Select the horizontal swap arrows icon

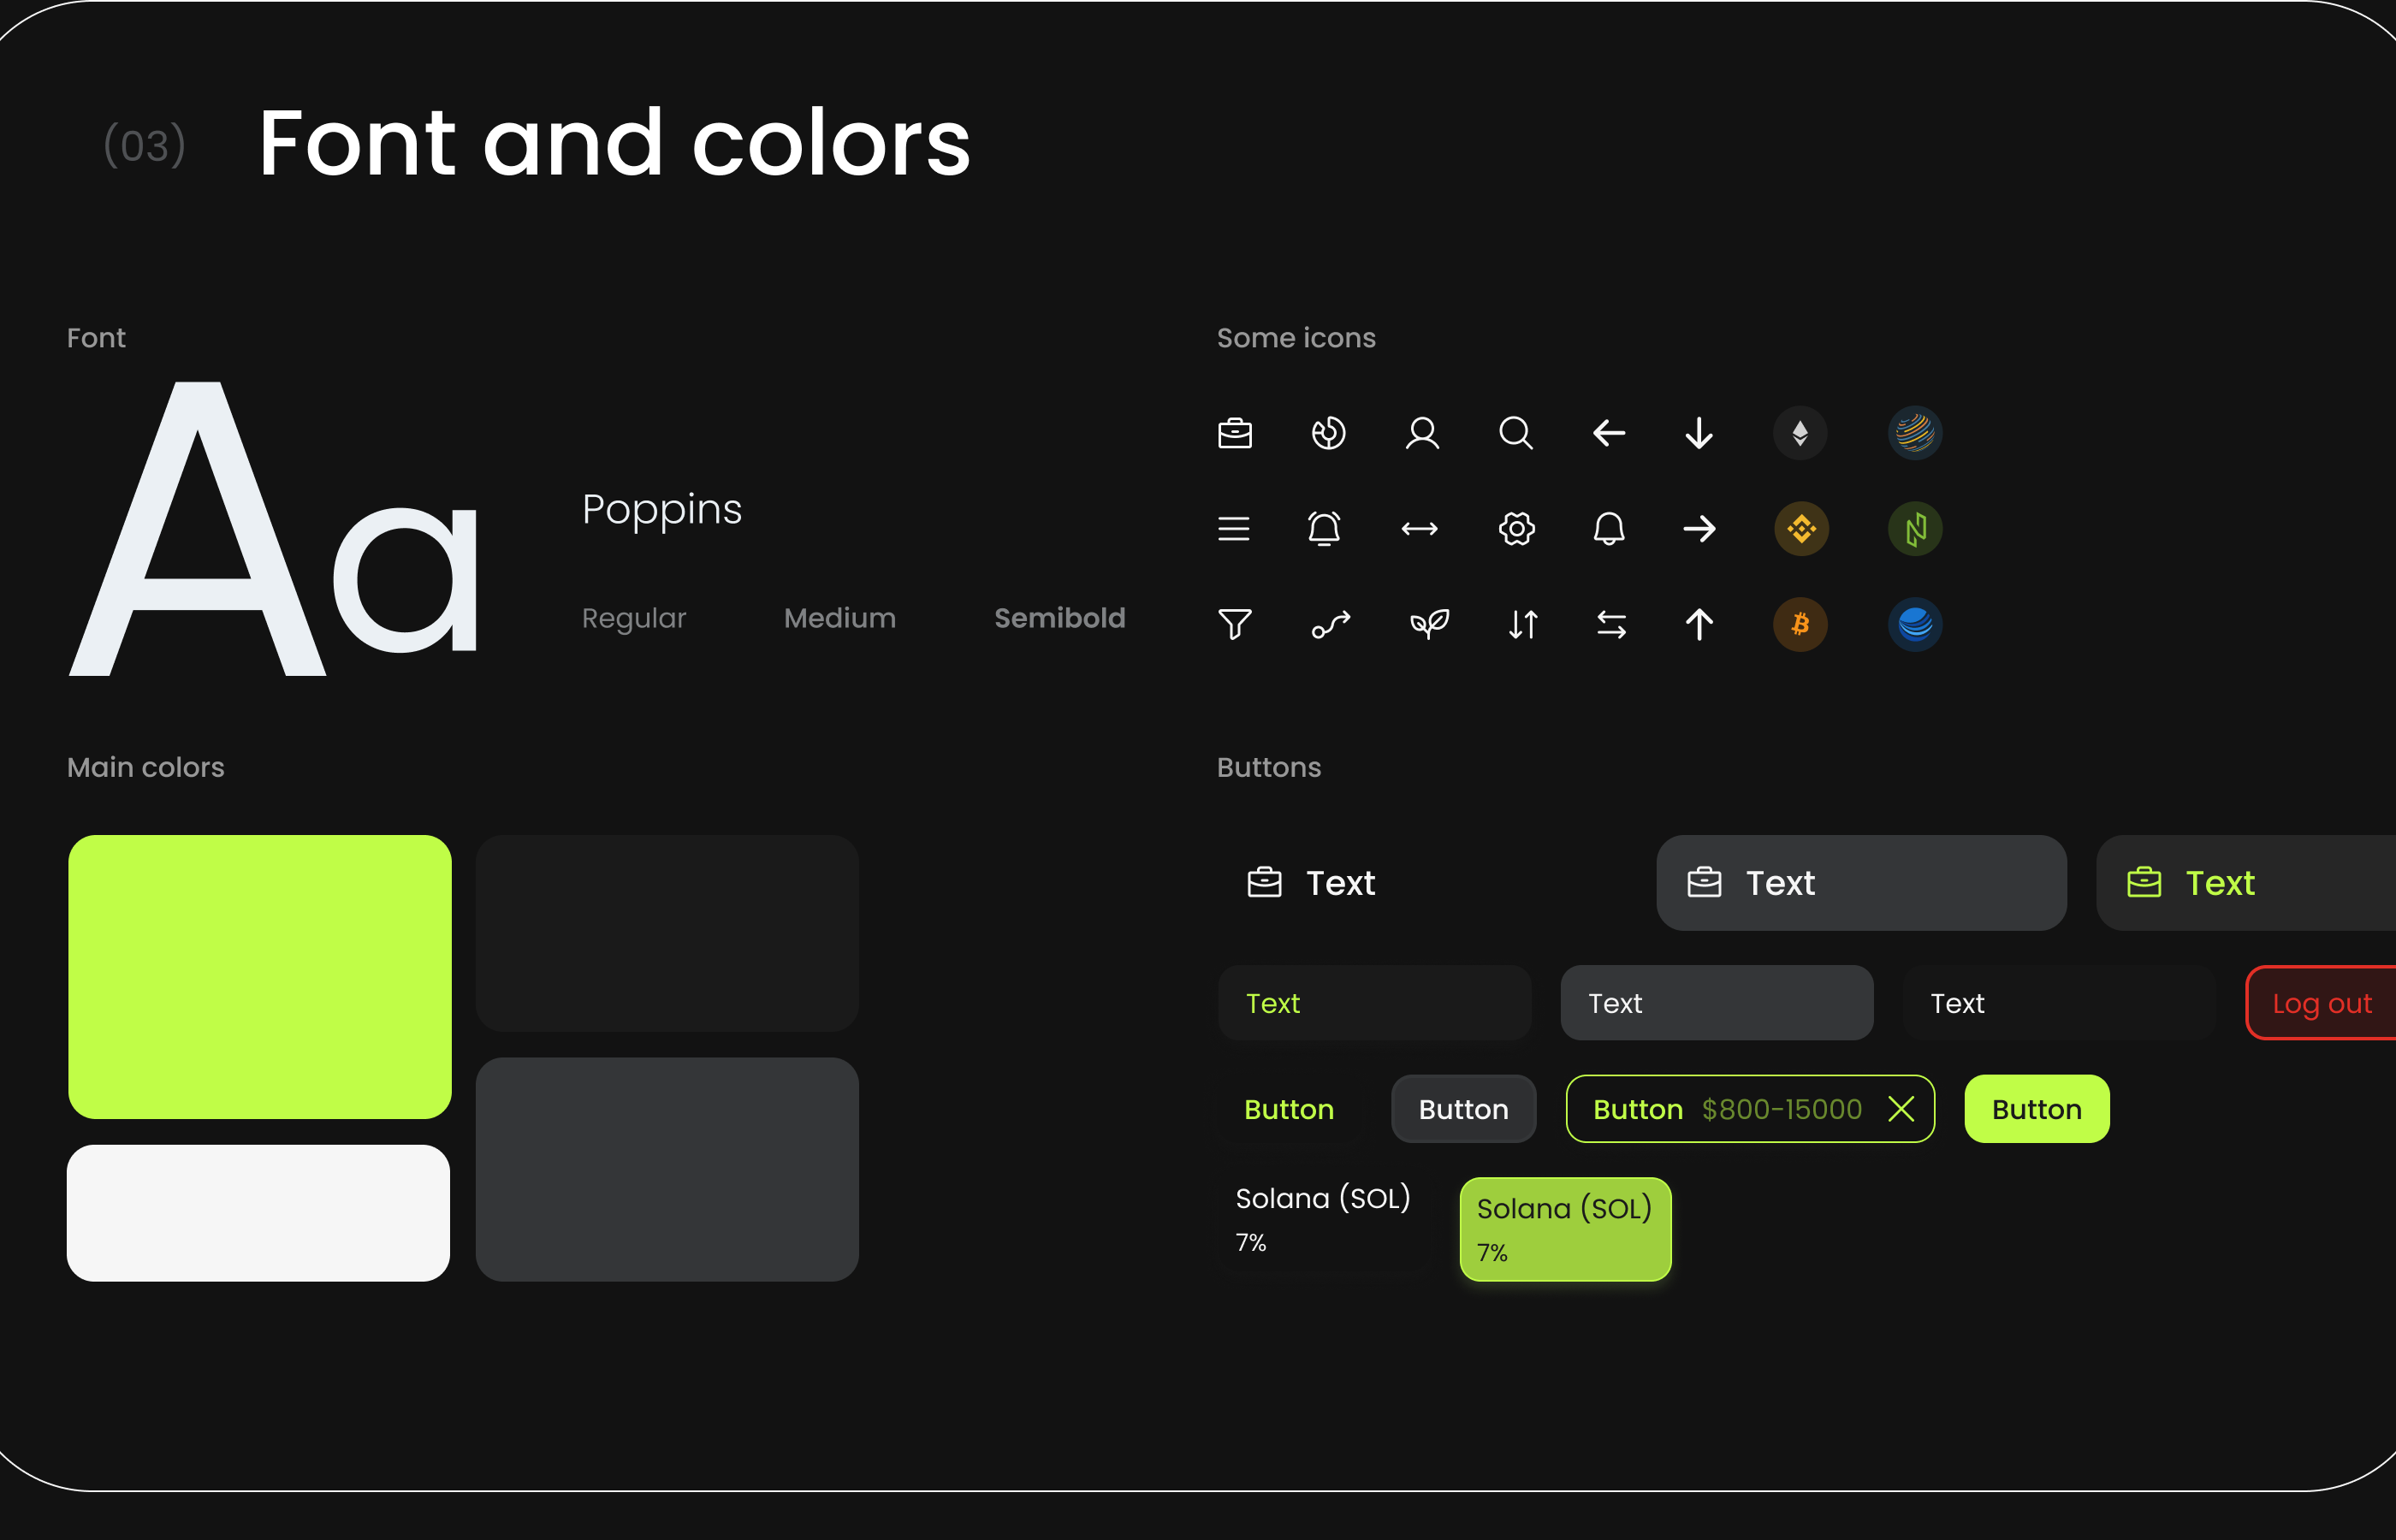pos(1611,624)
